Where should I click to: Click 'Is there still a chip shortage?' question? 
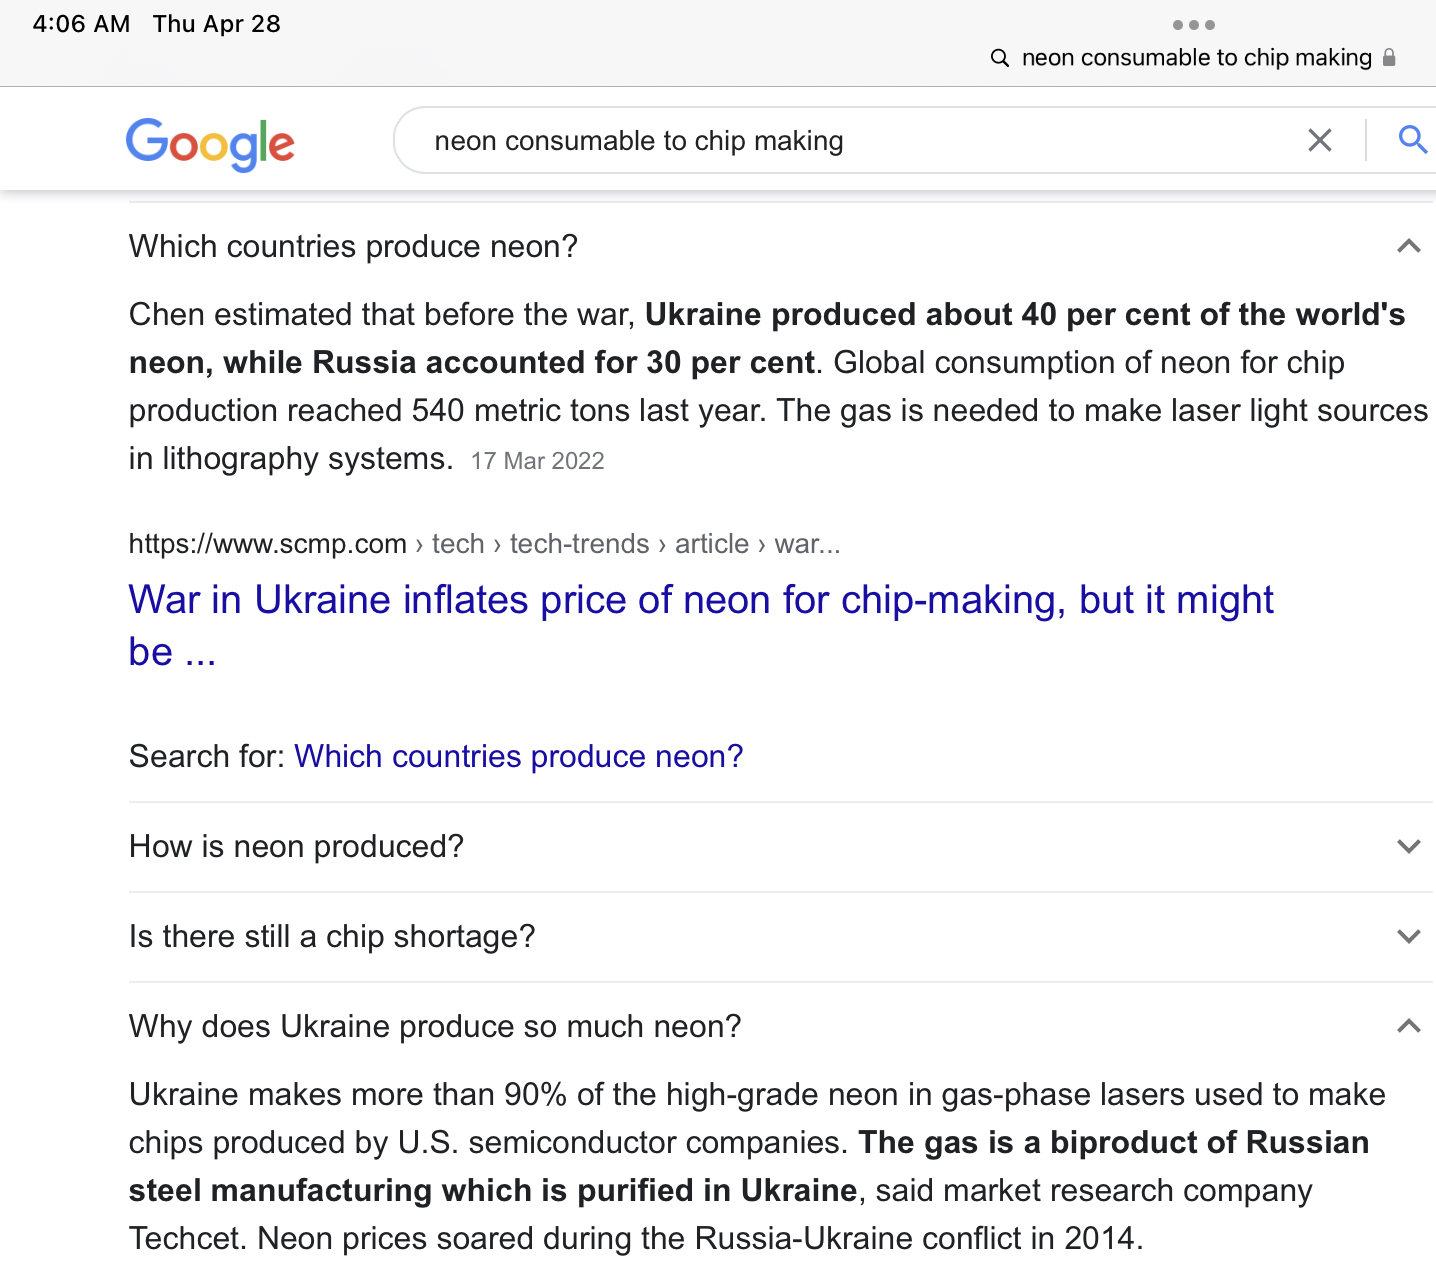pos(332,937)
